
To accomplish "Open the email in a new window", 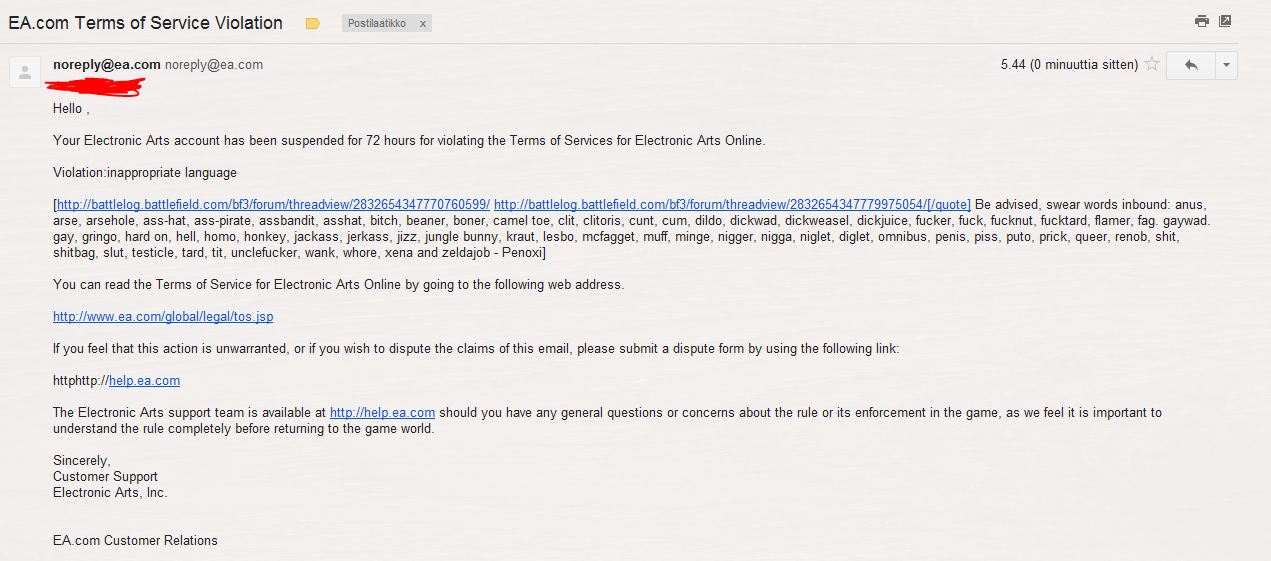I will [x=1225, y=21].
